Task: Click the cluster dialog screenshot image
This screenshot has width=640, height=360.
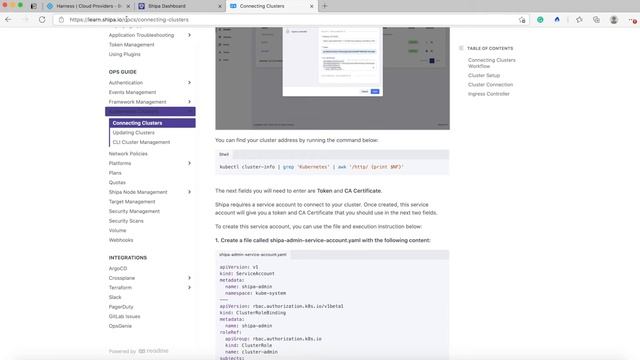Action: click(333, 78)
